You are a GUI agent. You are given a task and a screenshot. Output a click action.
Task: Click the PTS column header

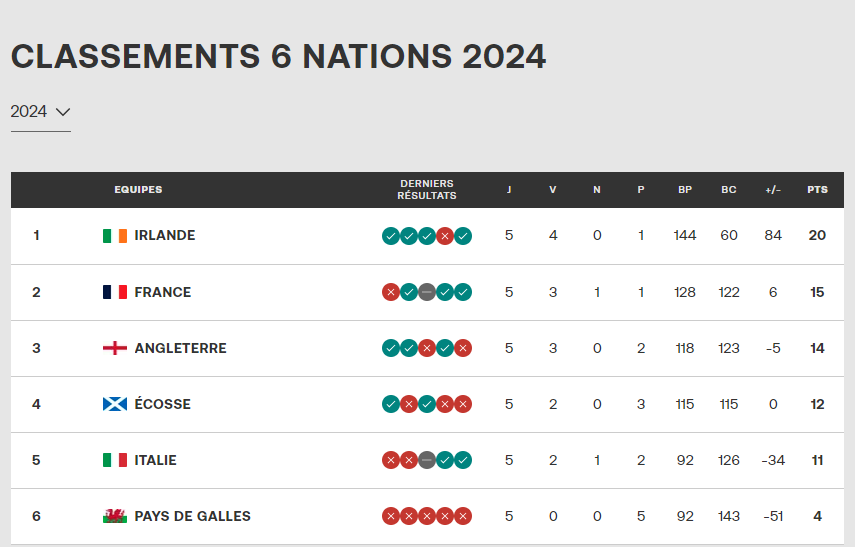817,190
